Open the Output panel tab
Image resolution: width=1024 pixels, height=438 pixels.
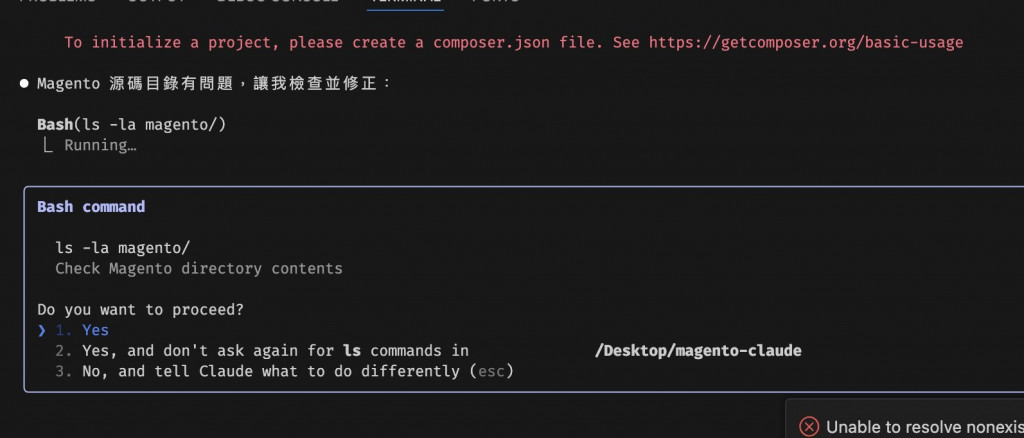coord(155,2)
